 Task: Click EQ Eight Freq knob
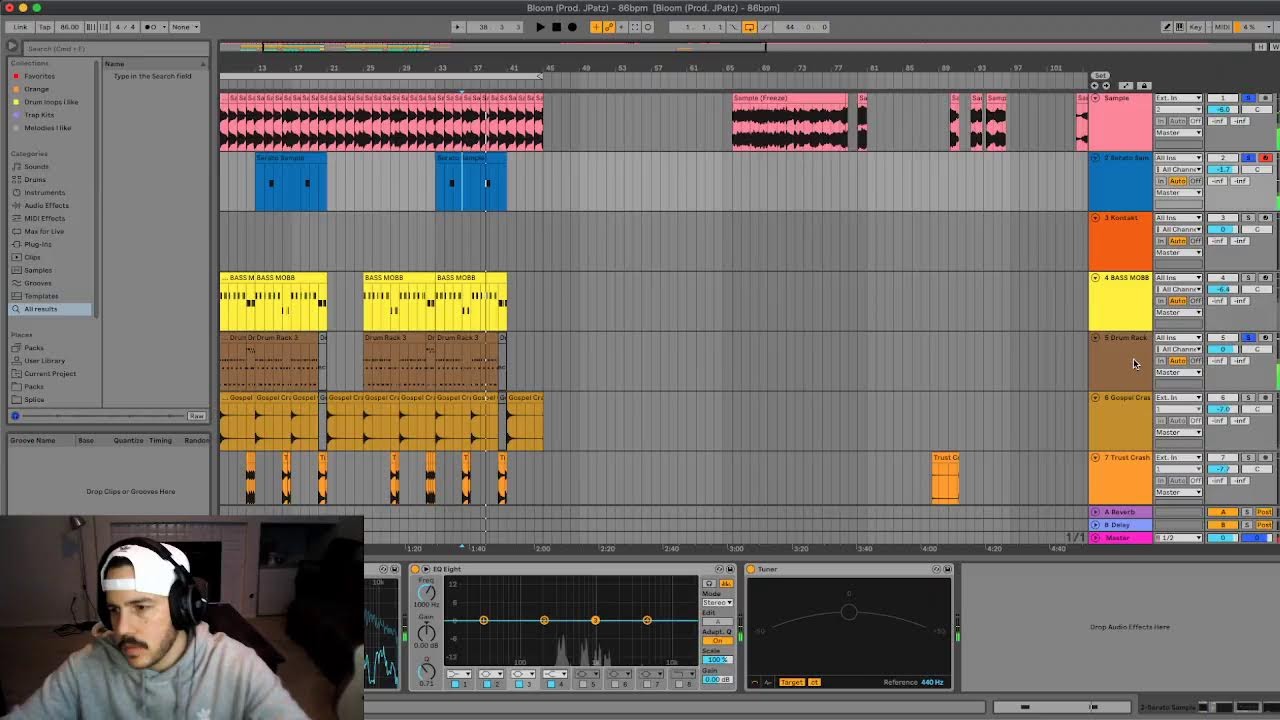click(x=427, y=593)
